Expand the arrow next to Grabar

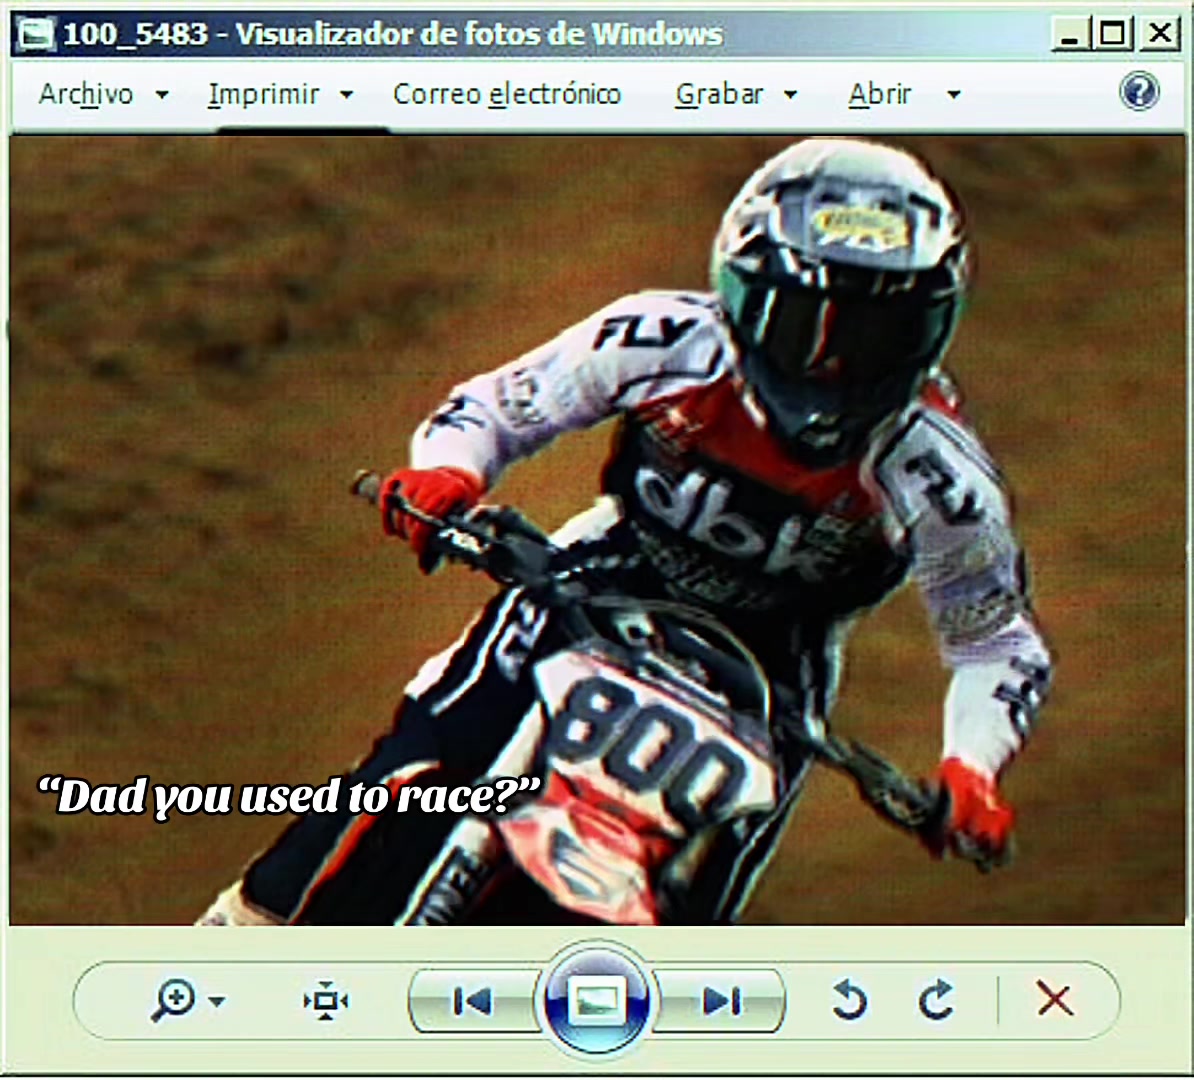[x=790, y=95]
